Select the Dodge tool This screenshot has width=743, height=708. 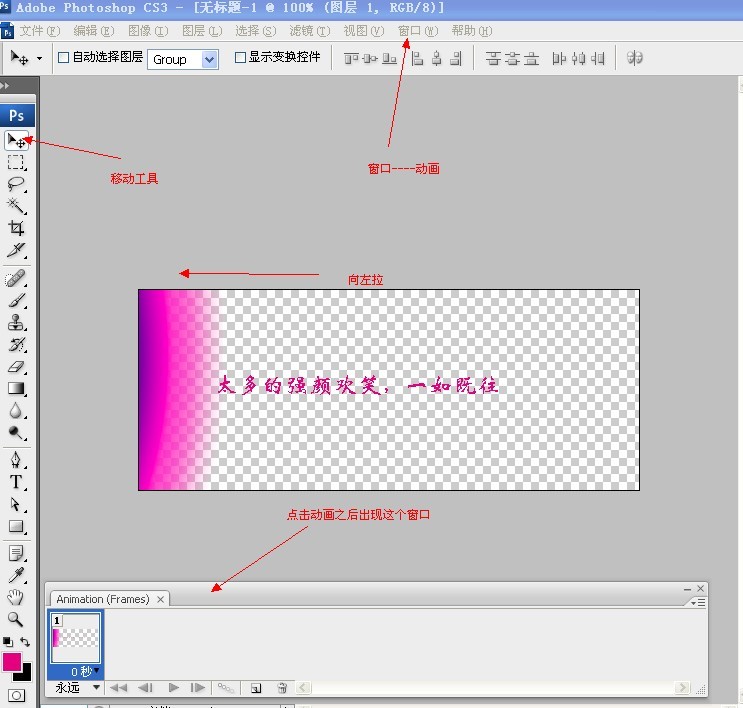point(16,432)
